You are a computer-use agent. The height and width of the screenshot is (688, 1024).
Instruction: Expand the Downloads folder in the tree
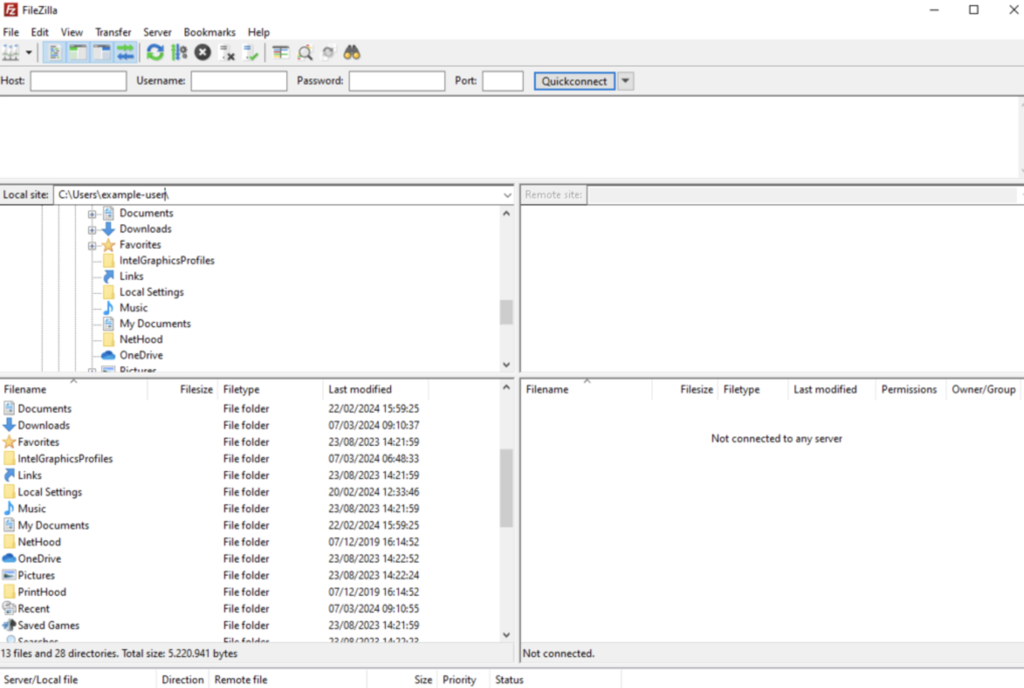coord(91,229)
